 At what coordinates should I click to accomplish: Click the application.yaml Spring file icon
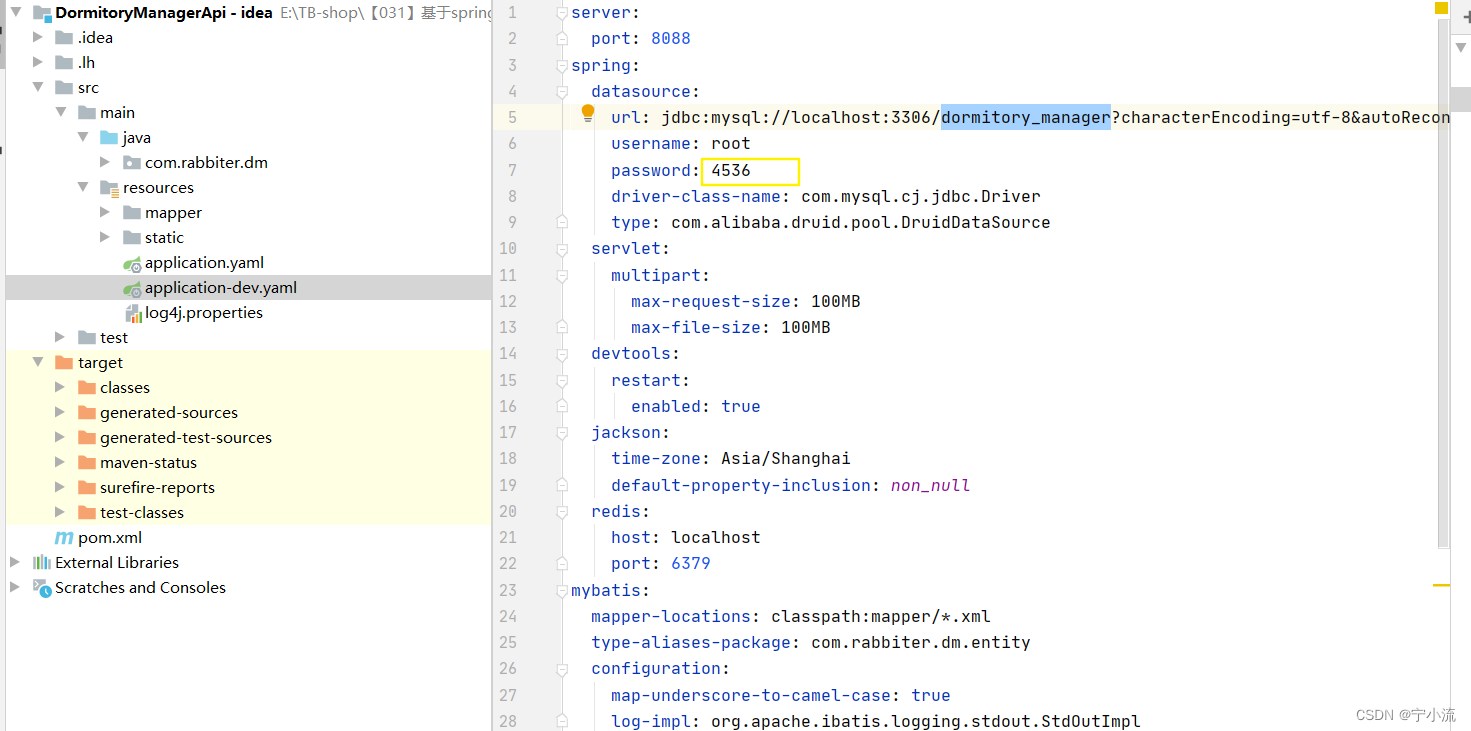(132, 263)
